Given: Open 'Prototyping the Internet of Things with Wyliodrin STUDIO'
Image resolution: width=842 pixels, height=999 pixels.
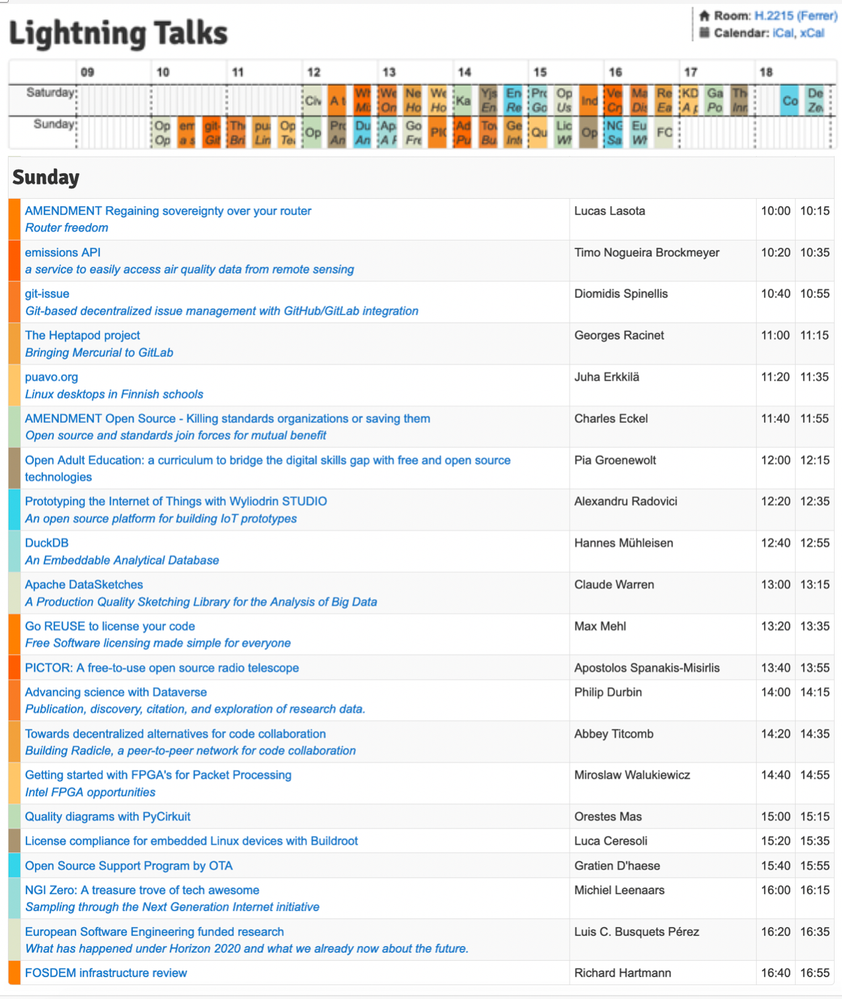Looking at the screenshot, I should coord(176,501).
